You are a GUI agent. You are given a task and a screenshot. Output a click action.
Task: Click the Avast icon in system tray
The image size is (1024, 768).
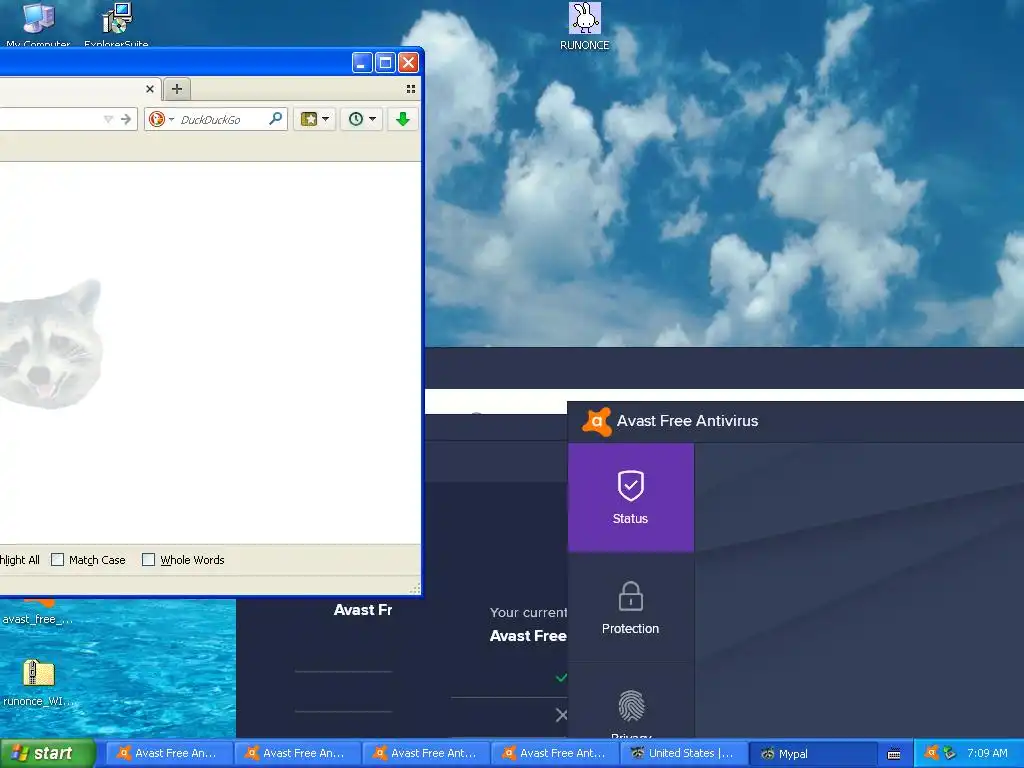(x=931, y=753)
